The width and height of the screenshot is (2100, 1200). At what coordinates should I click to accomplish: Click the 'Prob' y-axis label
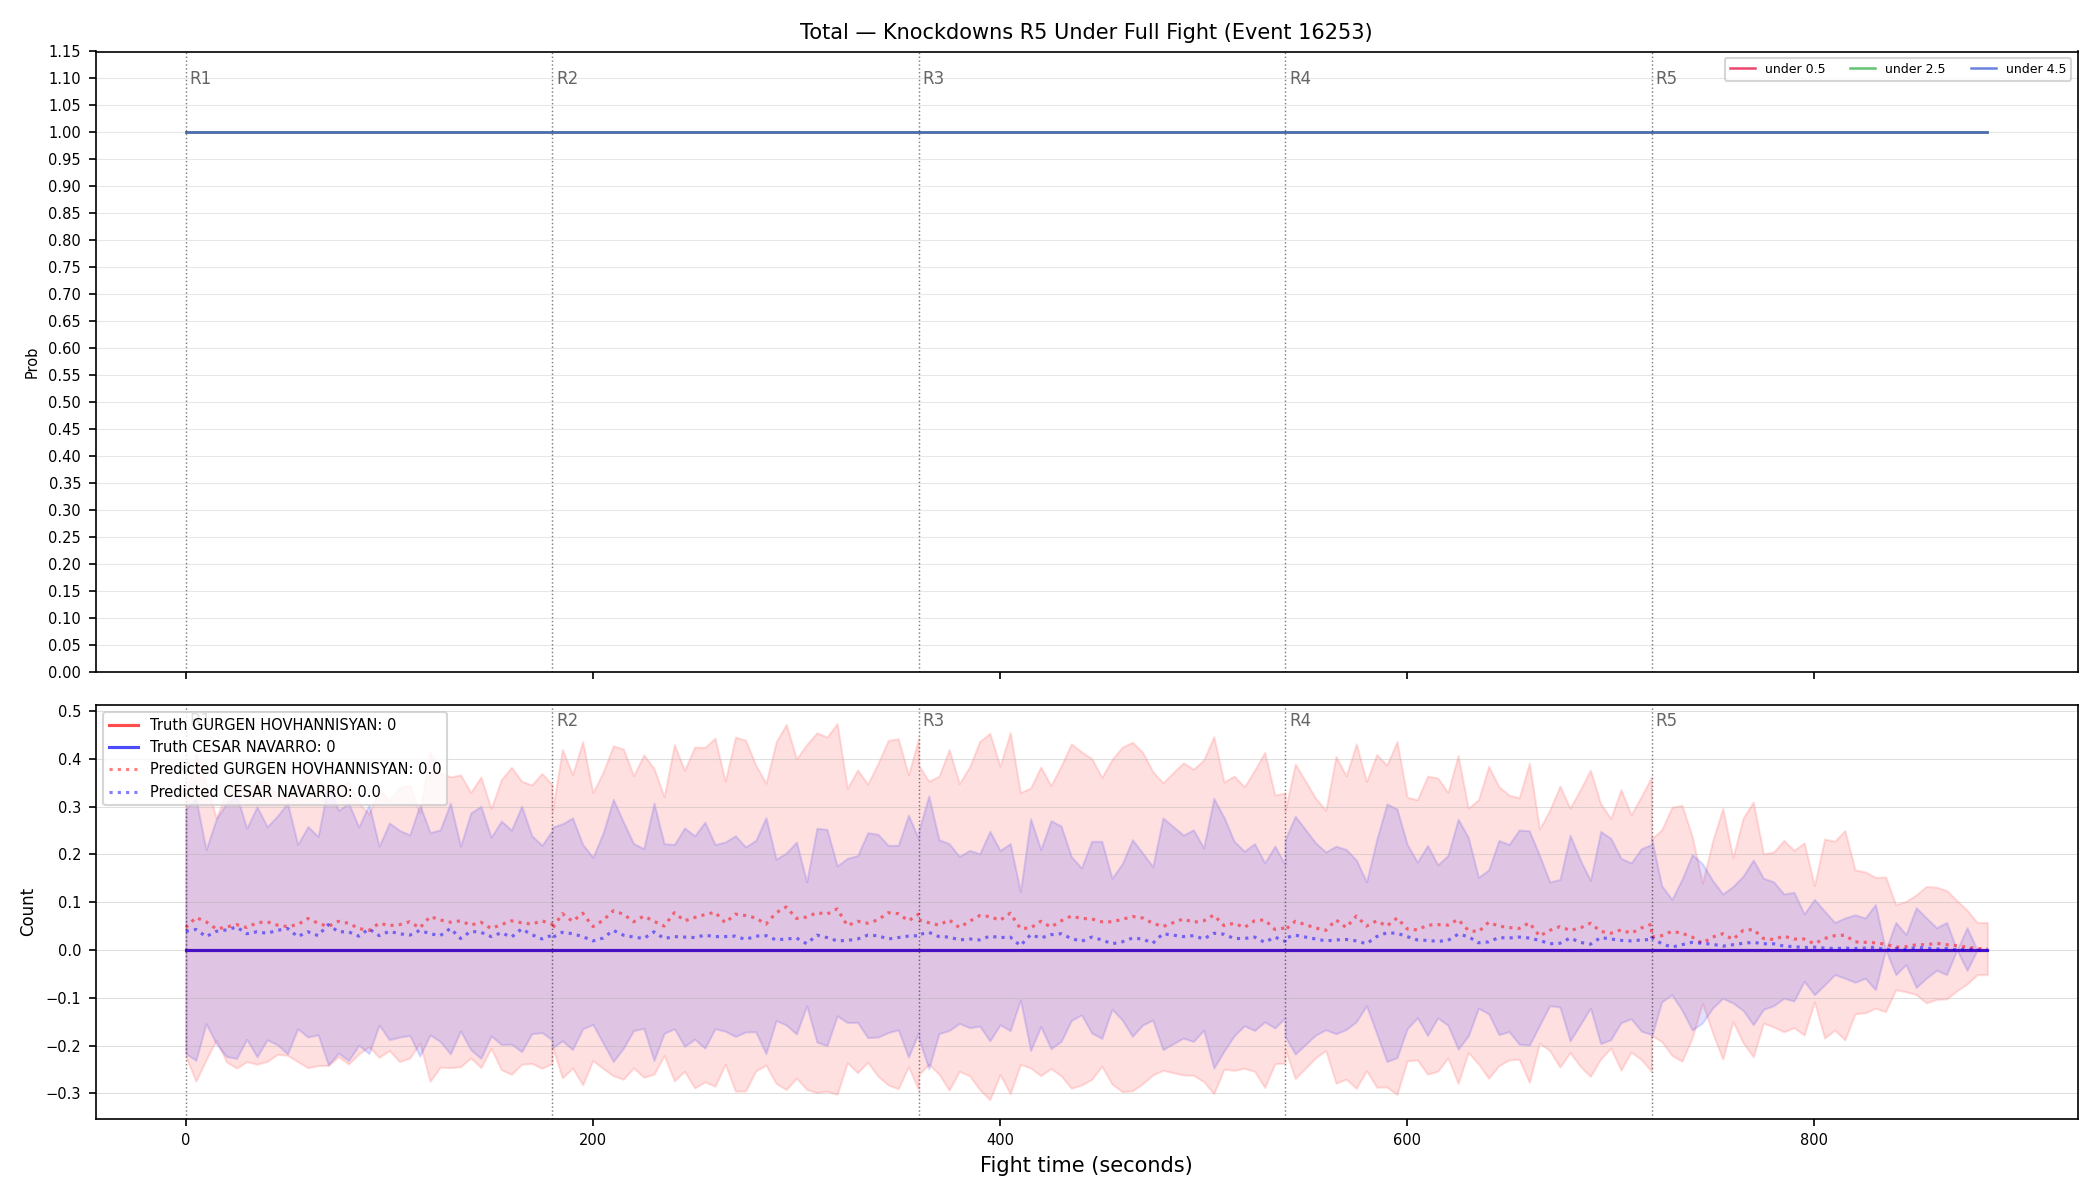tap(31, 363)
